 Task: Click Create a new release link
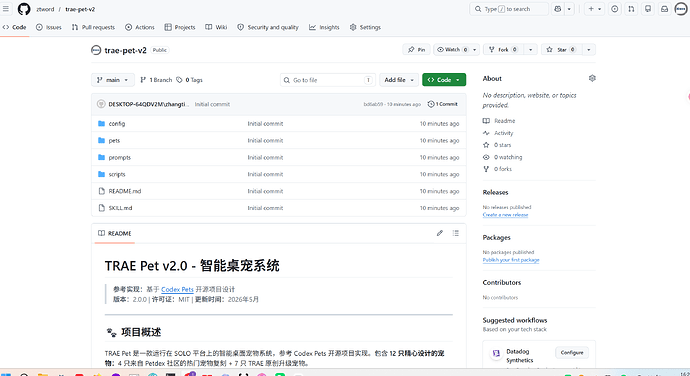[505, 215]
